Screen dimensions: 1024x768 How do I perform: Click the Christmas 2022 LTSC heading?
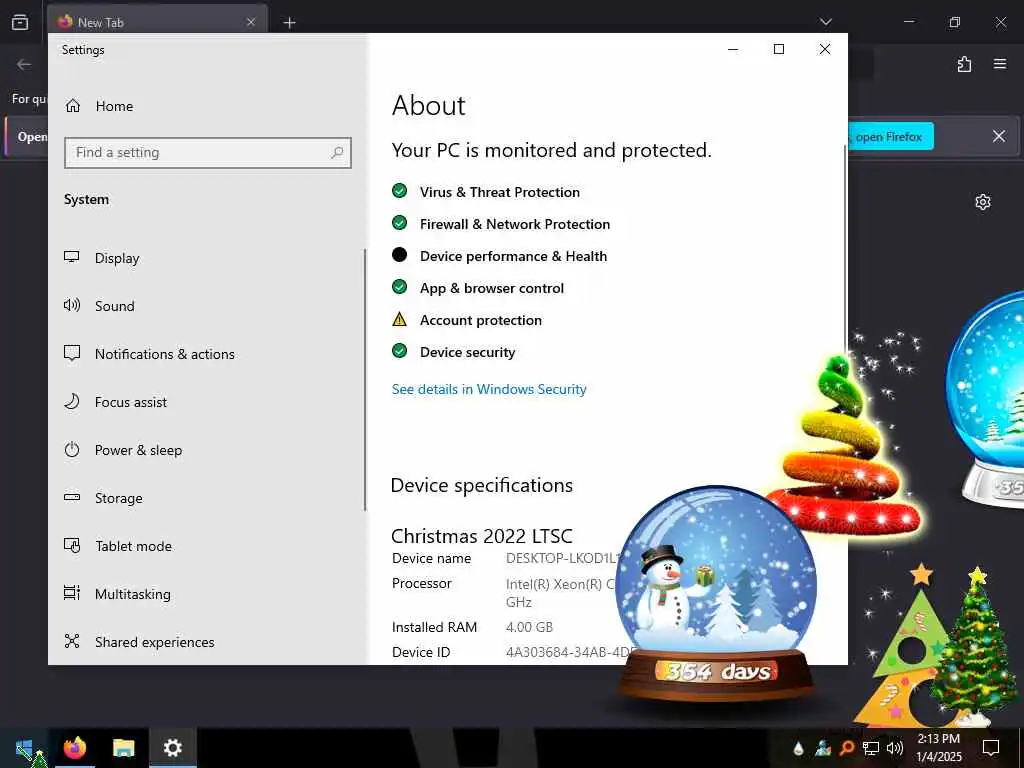482,536
